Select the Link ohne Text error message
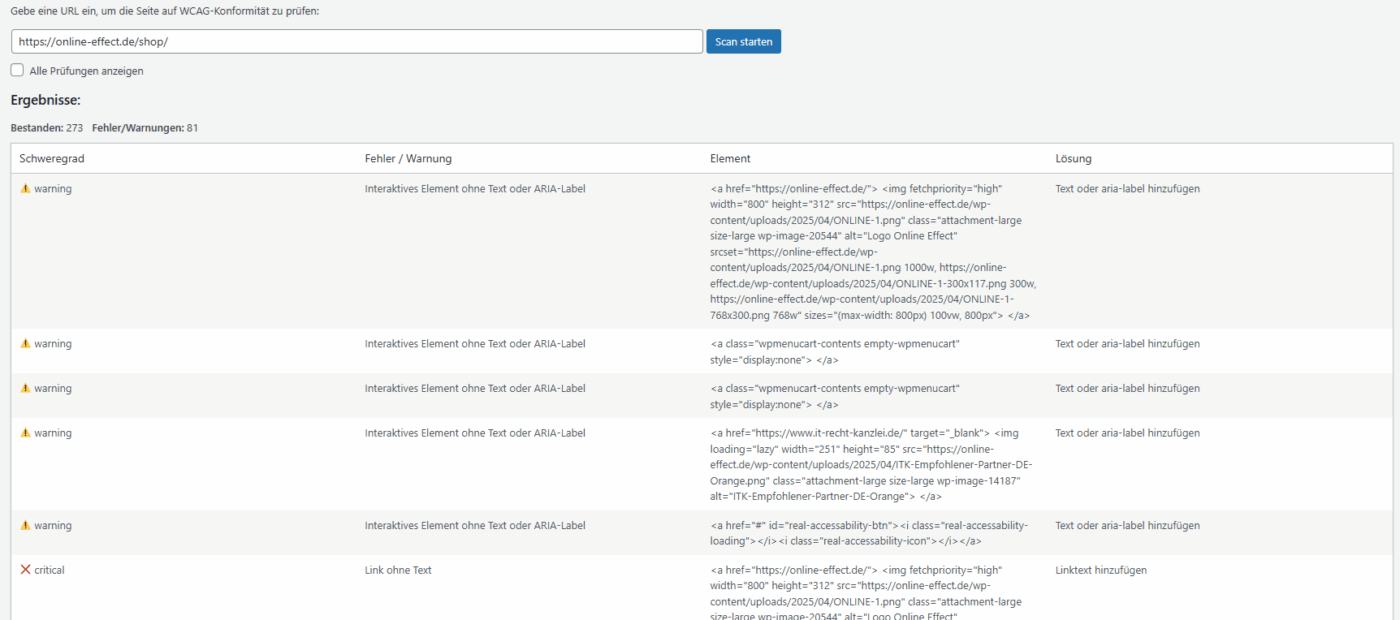Image resolution: width=1400 pixels, height=620 pixels. coord(398,570)
